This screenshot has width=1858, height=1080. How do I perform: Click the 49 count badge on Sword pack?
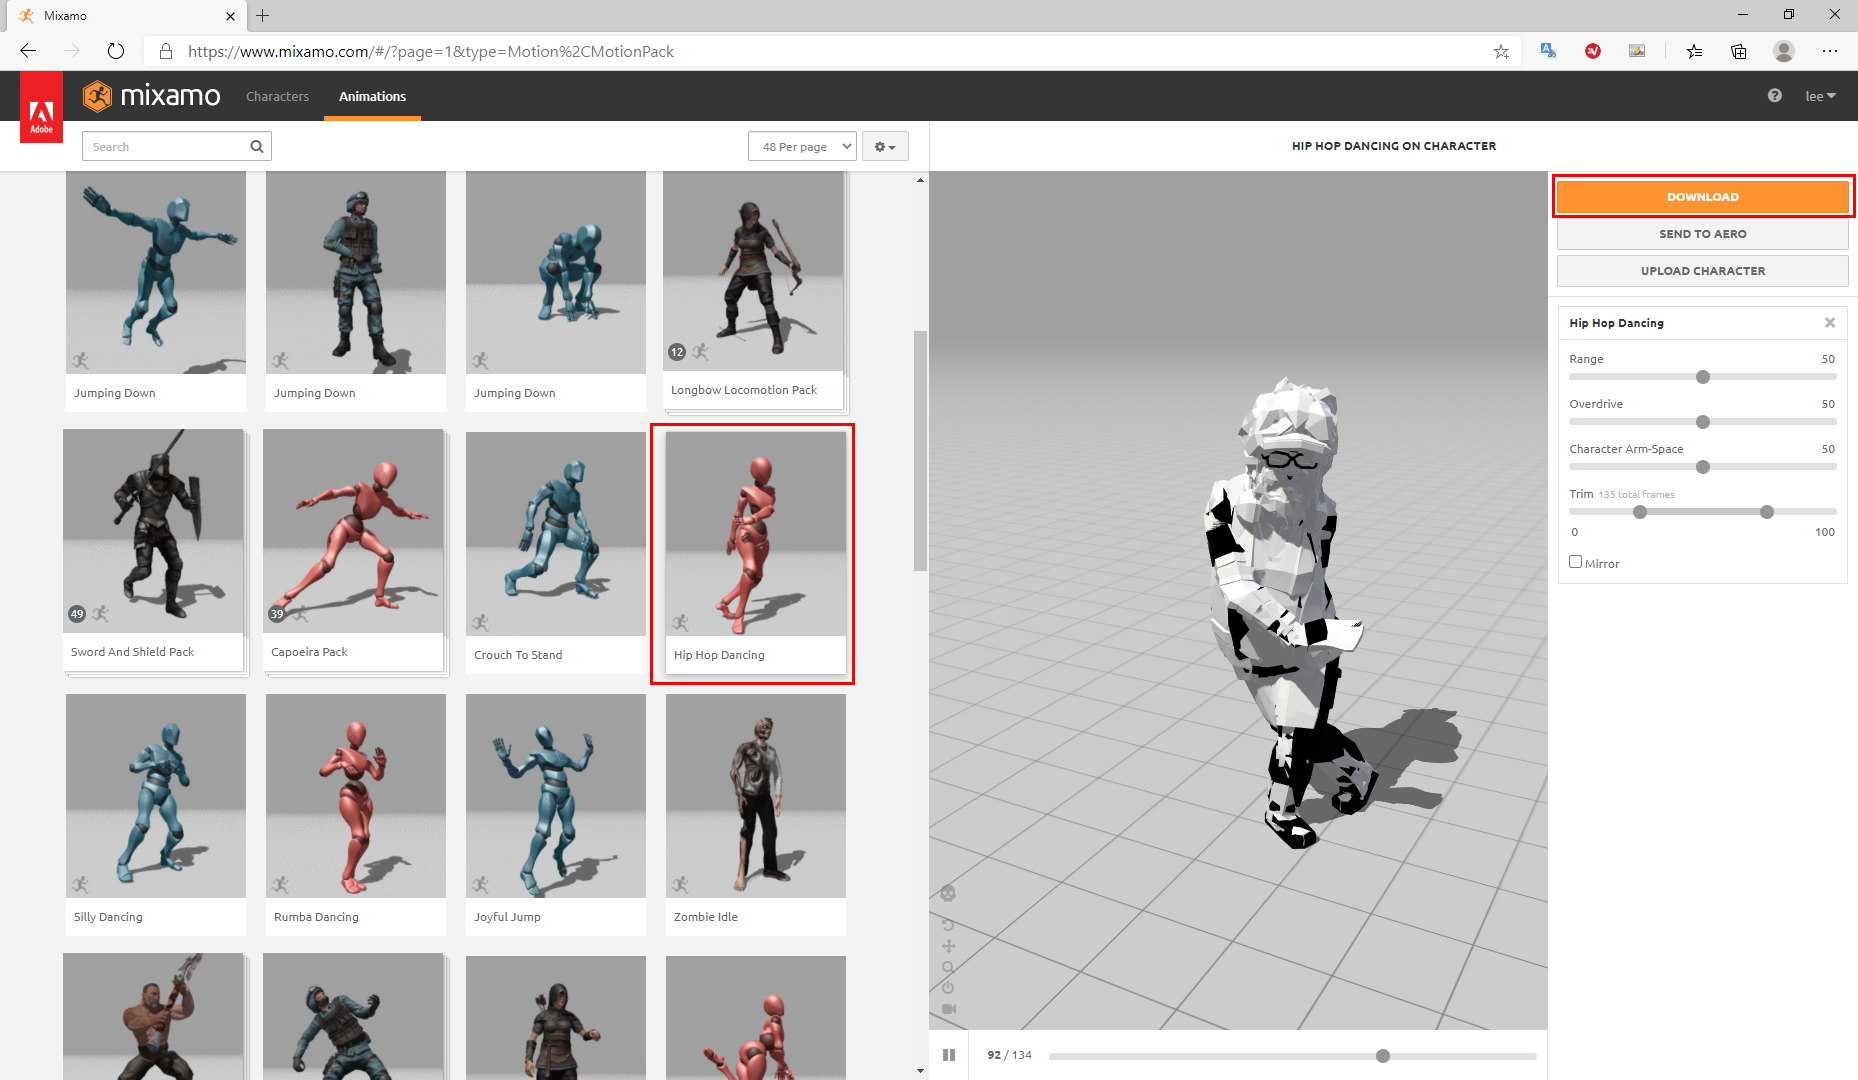point(77,614)
